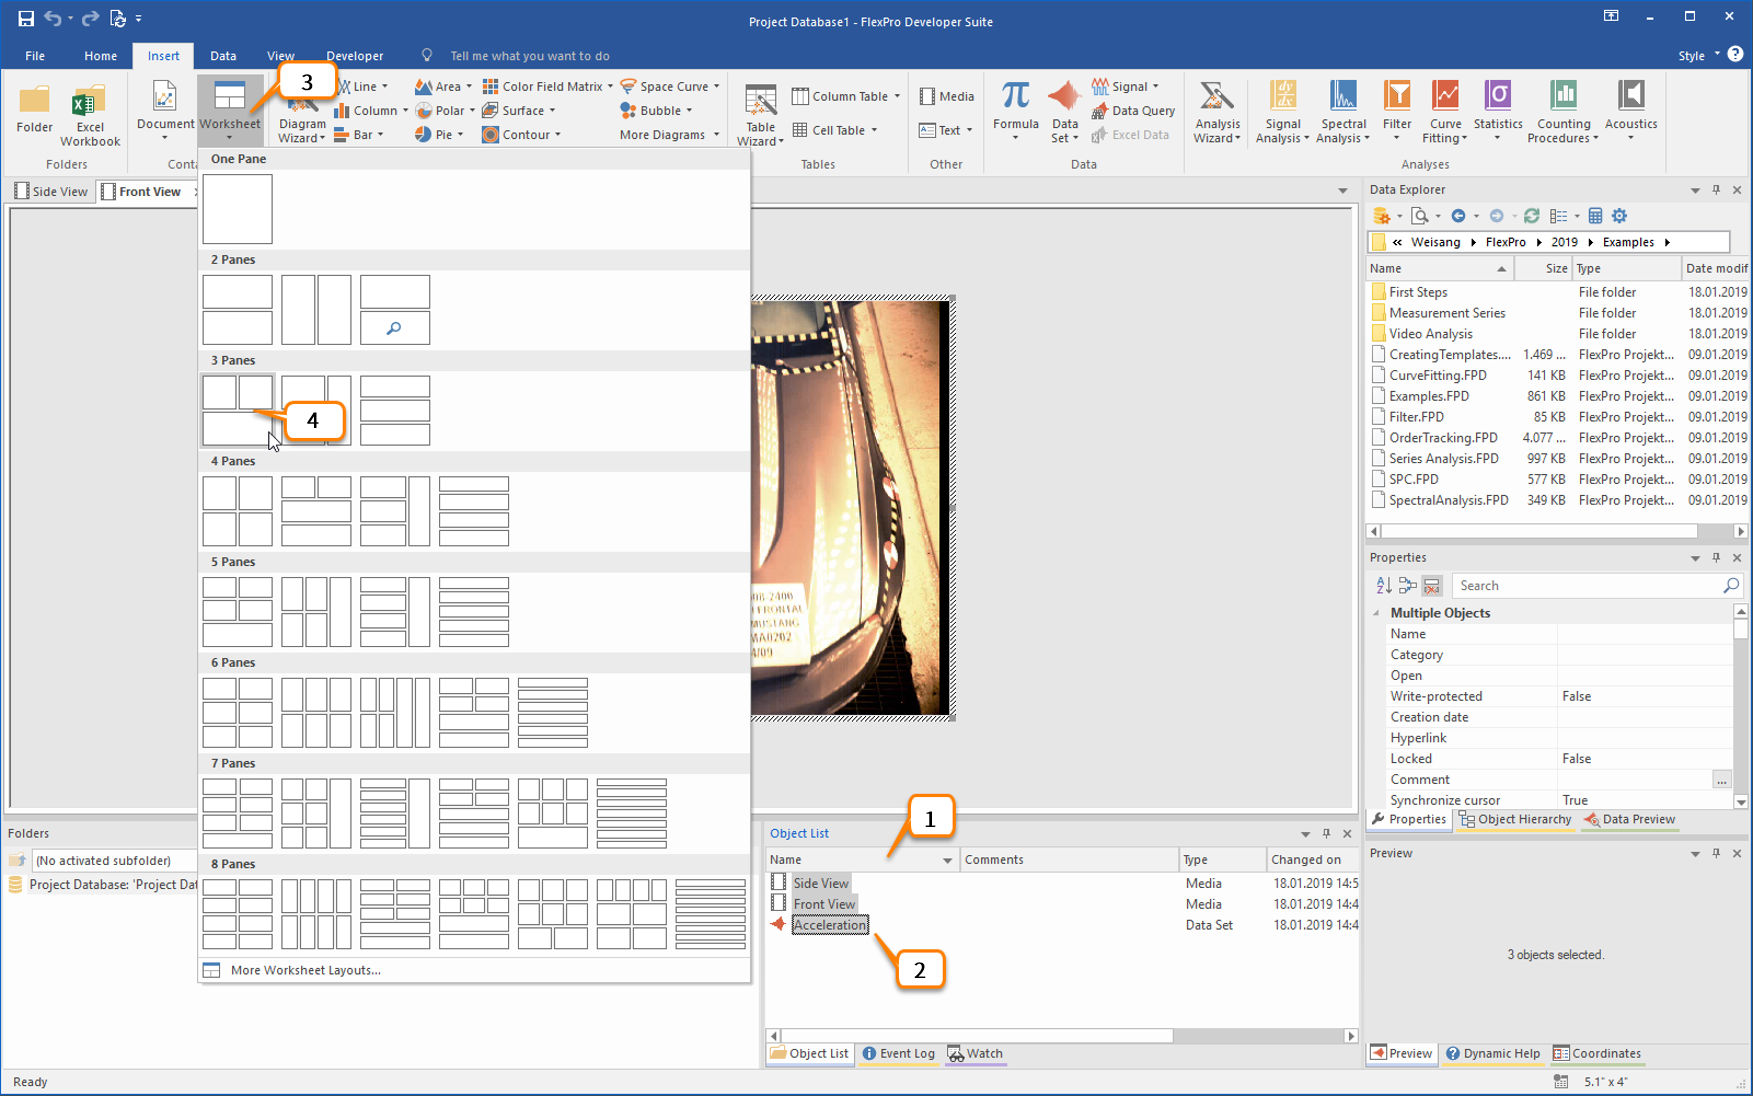
Task: Click the Folder icon in Insert ribbon
Action: click(x=34, y=108)
